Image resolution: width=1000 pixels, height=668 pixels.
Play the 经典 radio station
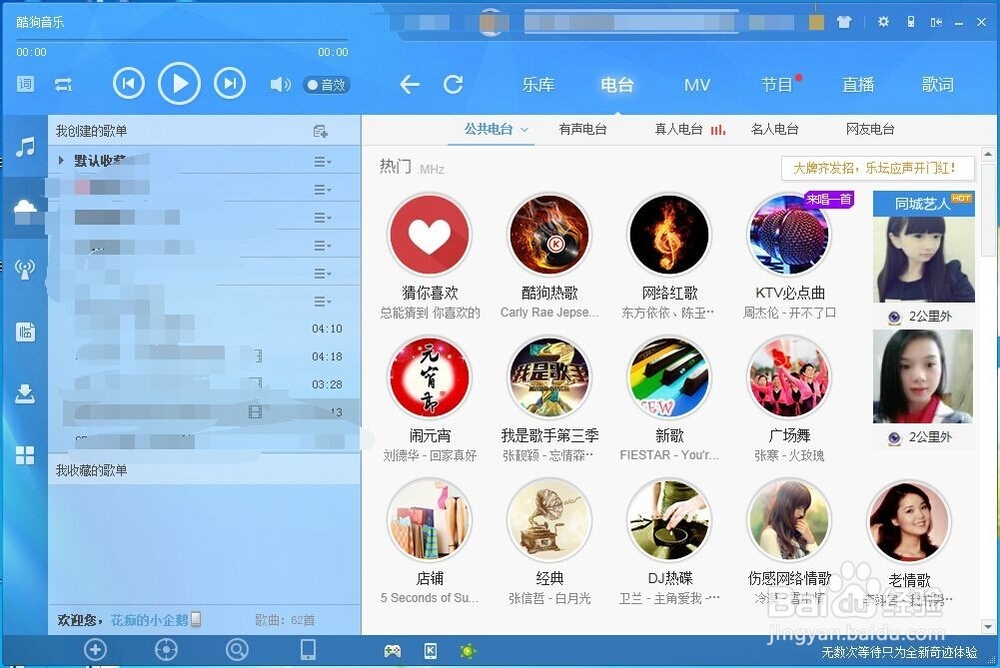coord(549,521)
